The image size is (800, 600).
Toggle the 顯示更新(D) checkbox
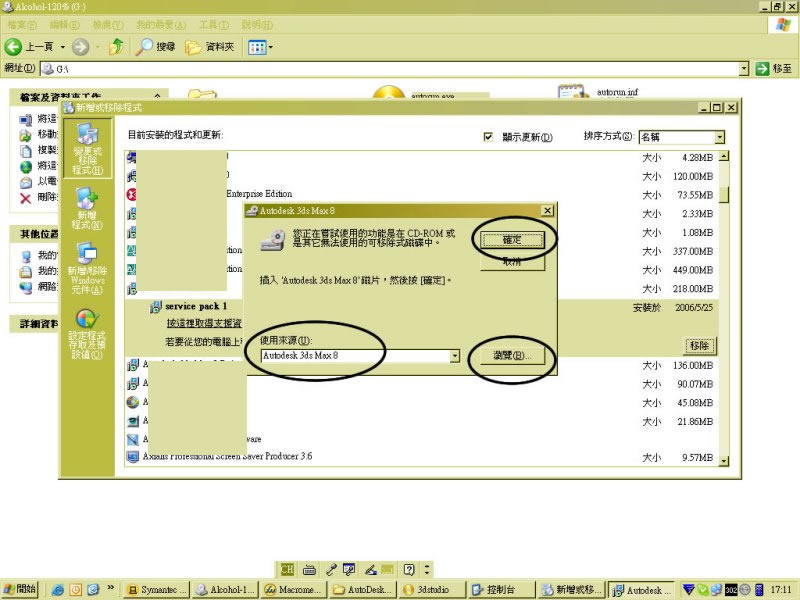[x=488, y=137]
